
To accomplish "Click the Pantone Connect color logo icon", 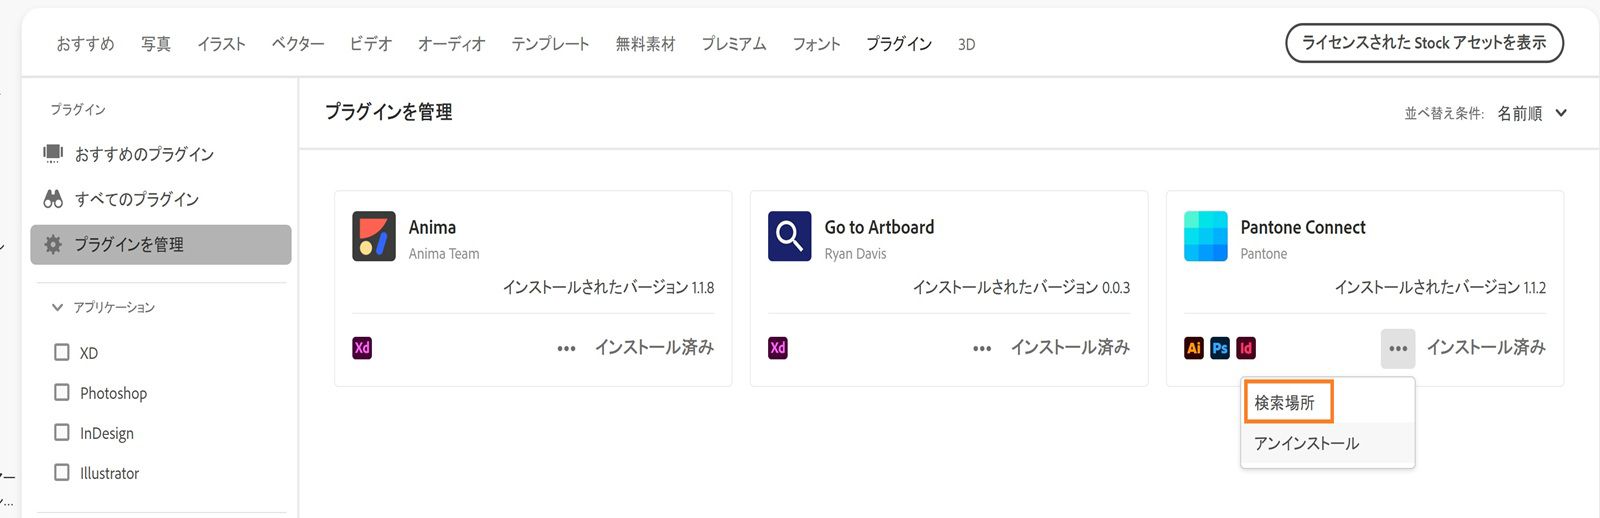I will click(x=1205, y=236).
